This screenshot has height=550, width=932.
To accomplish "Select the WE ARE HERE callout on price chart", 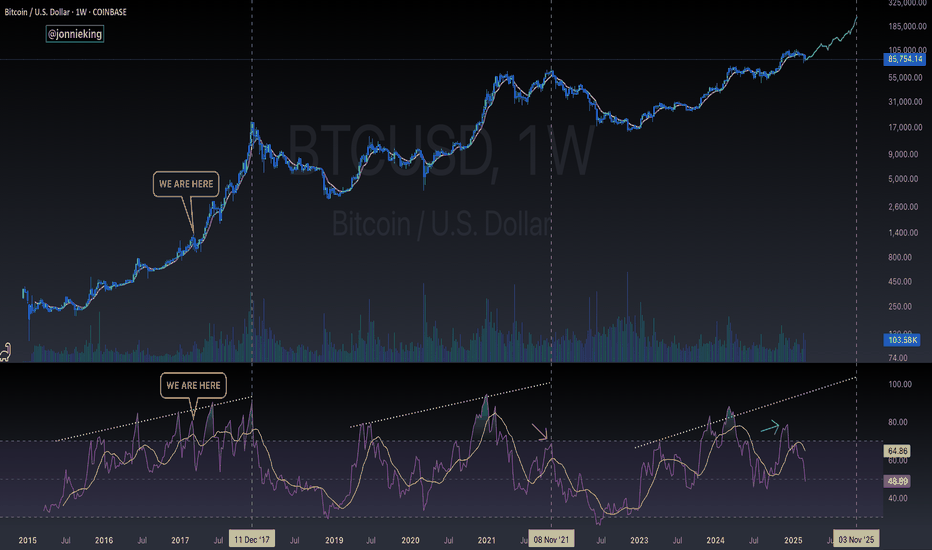I will click(186, 184).
